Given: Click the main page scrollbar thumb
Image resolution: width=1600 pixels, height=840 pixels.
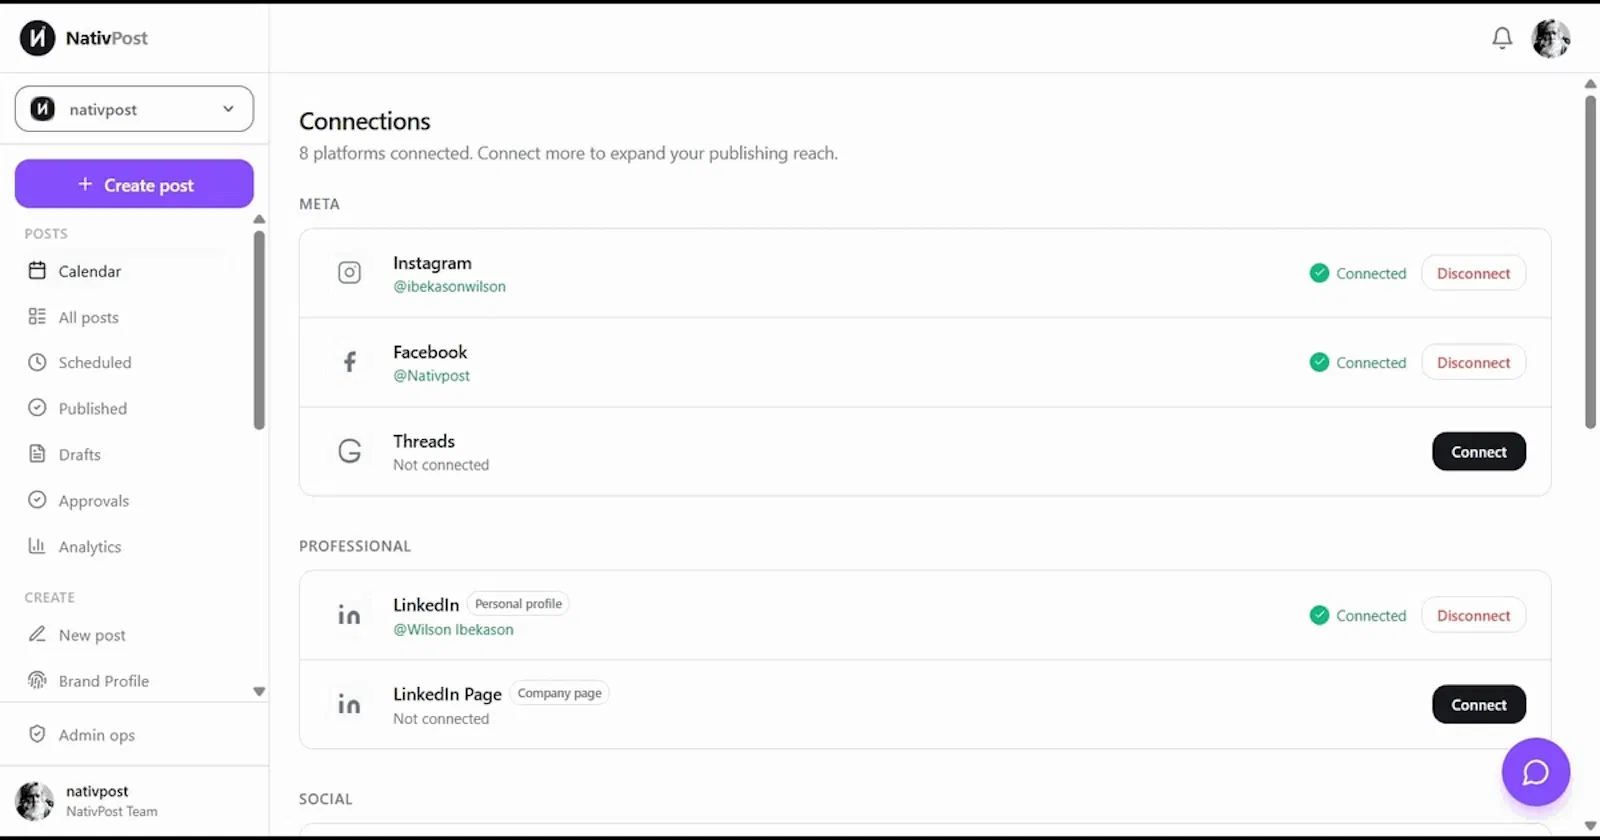Looking at the screenshot, I should [x=1590, y=262].
